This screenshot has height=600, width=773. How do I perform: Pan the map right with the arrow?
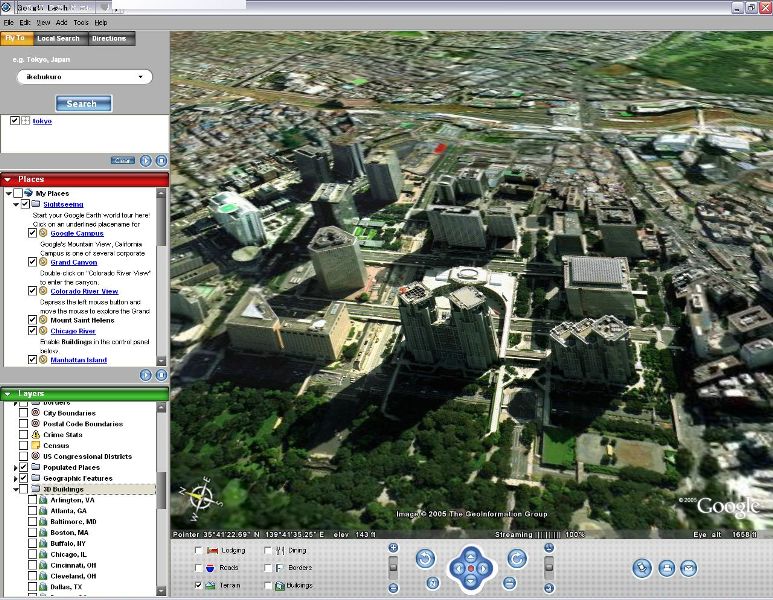tap(483, 568)
